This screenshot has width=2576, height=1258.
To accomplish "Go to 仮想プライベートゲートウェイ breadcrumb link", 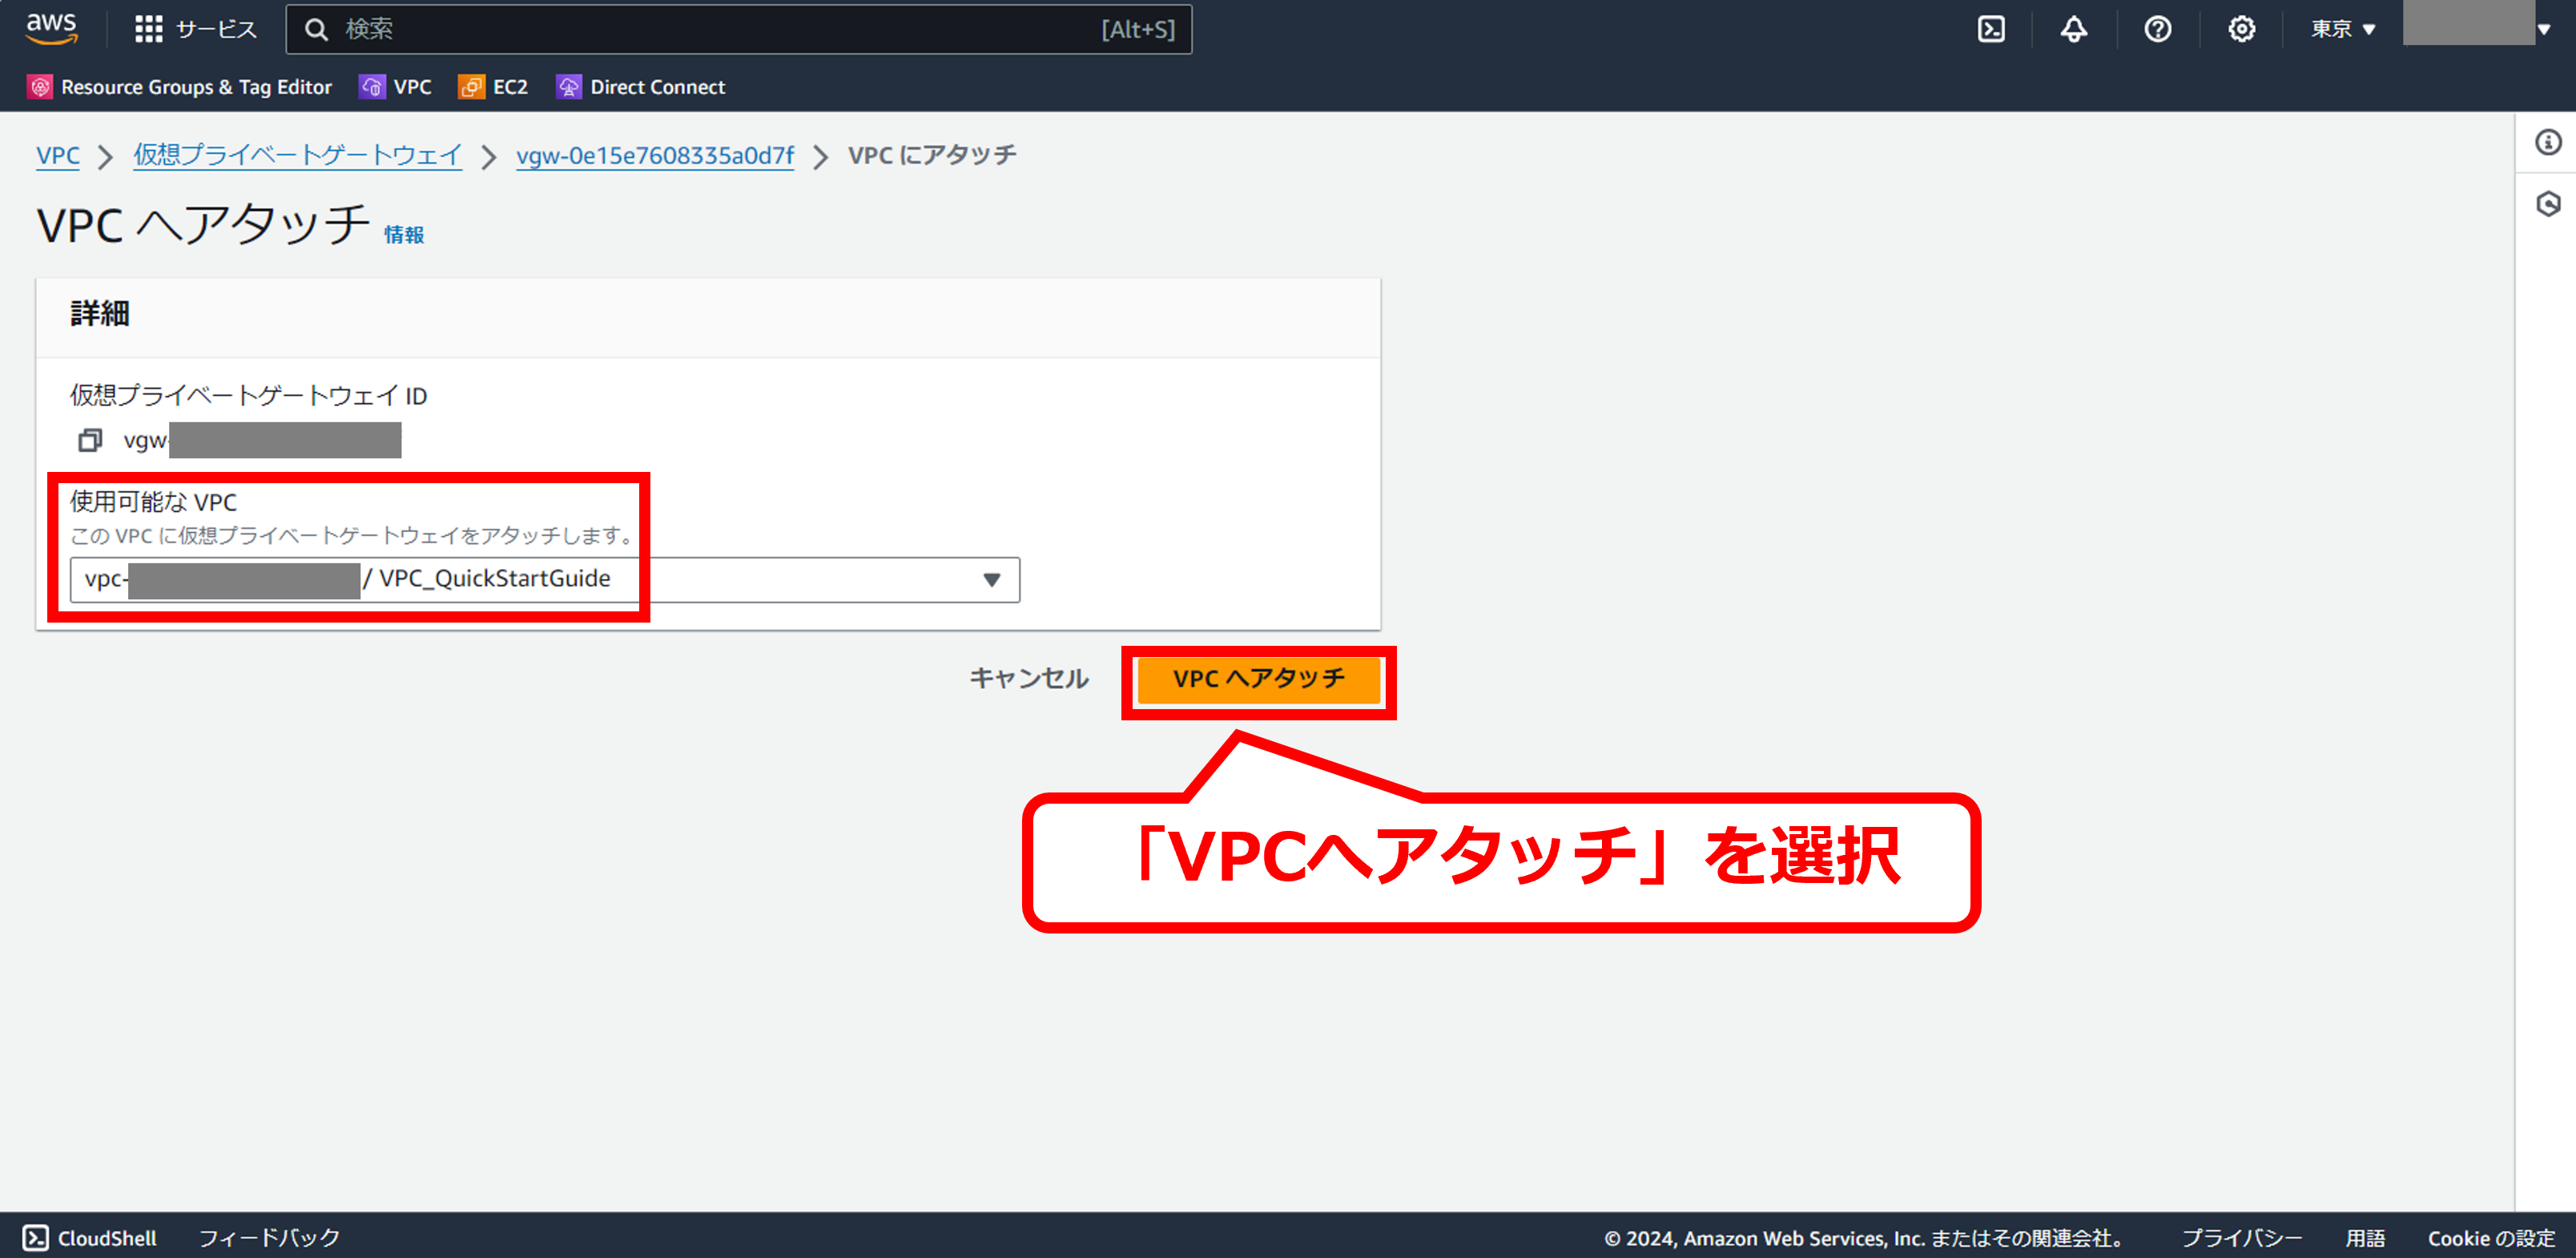I will click(x=297, y=156).
